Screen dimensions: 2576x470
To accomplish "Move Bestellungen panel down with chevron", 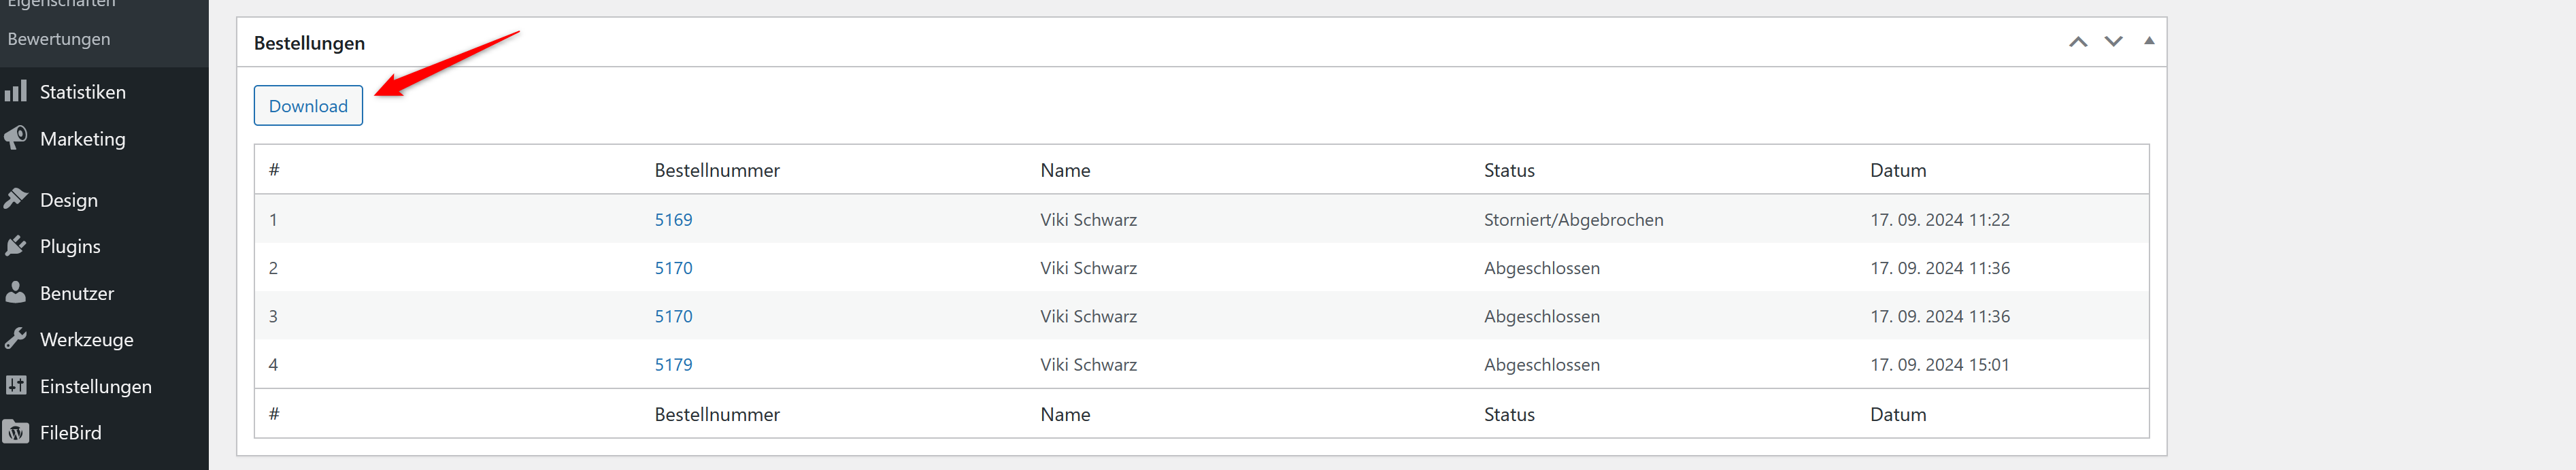I will point(2113,42).
